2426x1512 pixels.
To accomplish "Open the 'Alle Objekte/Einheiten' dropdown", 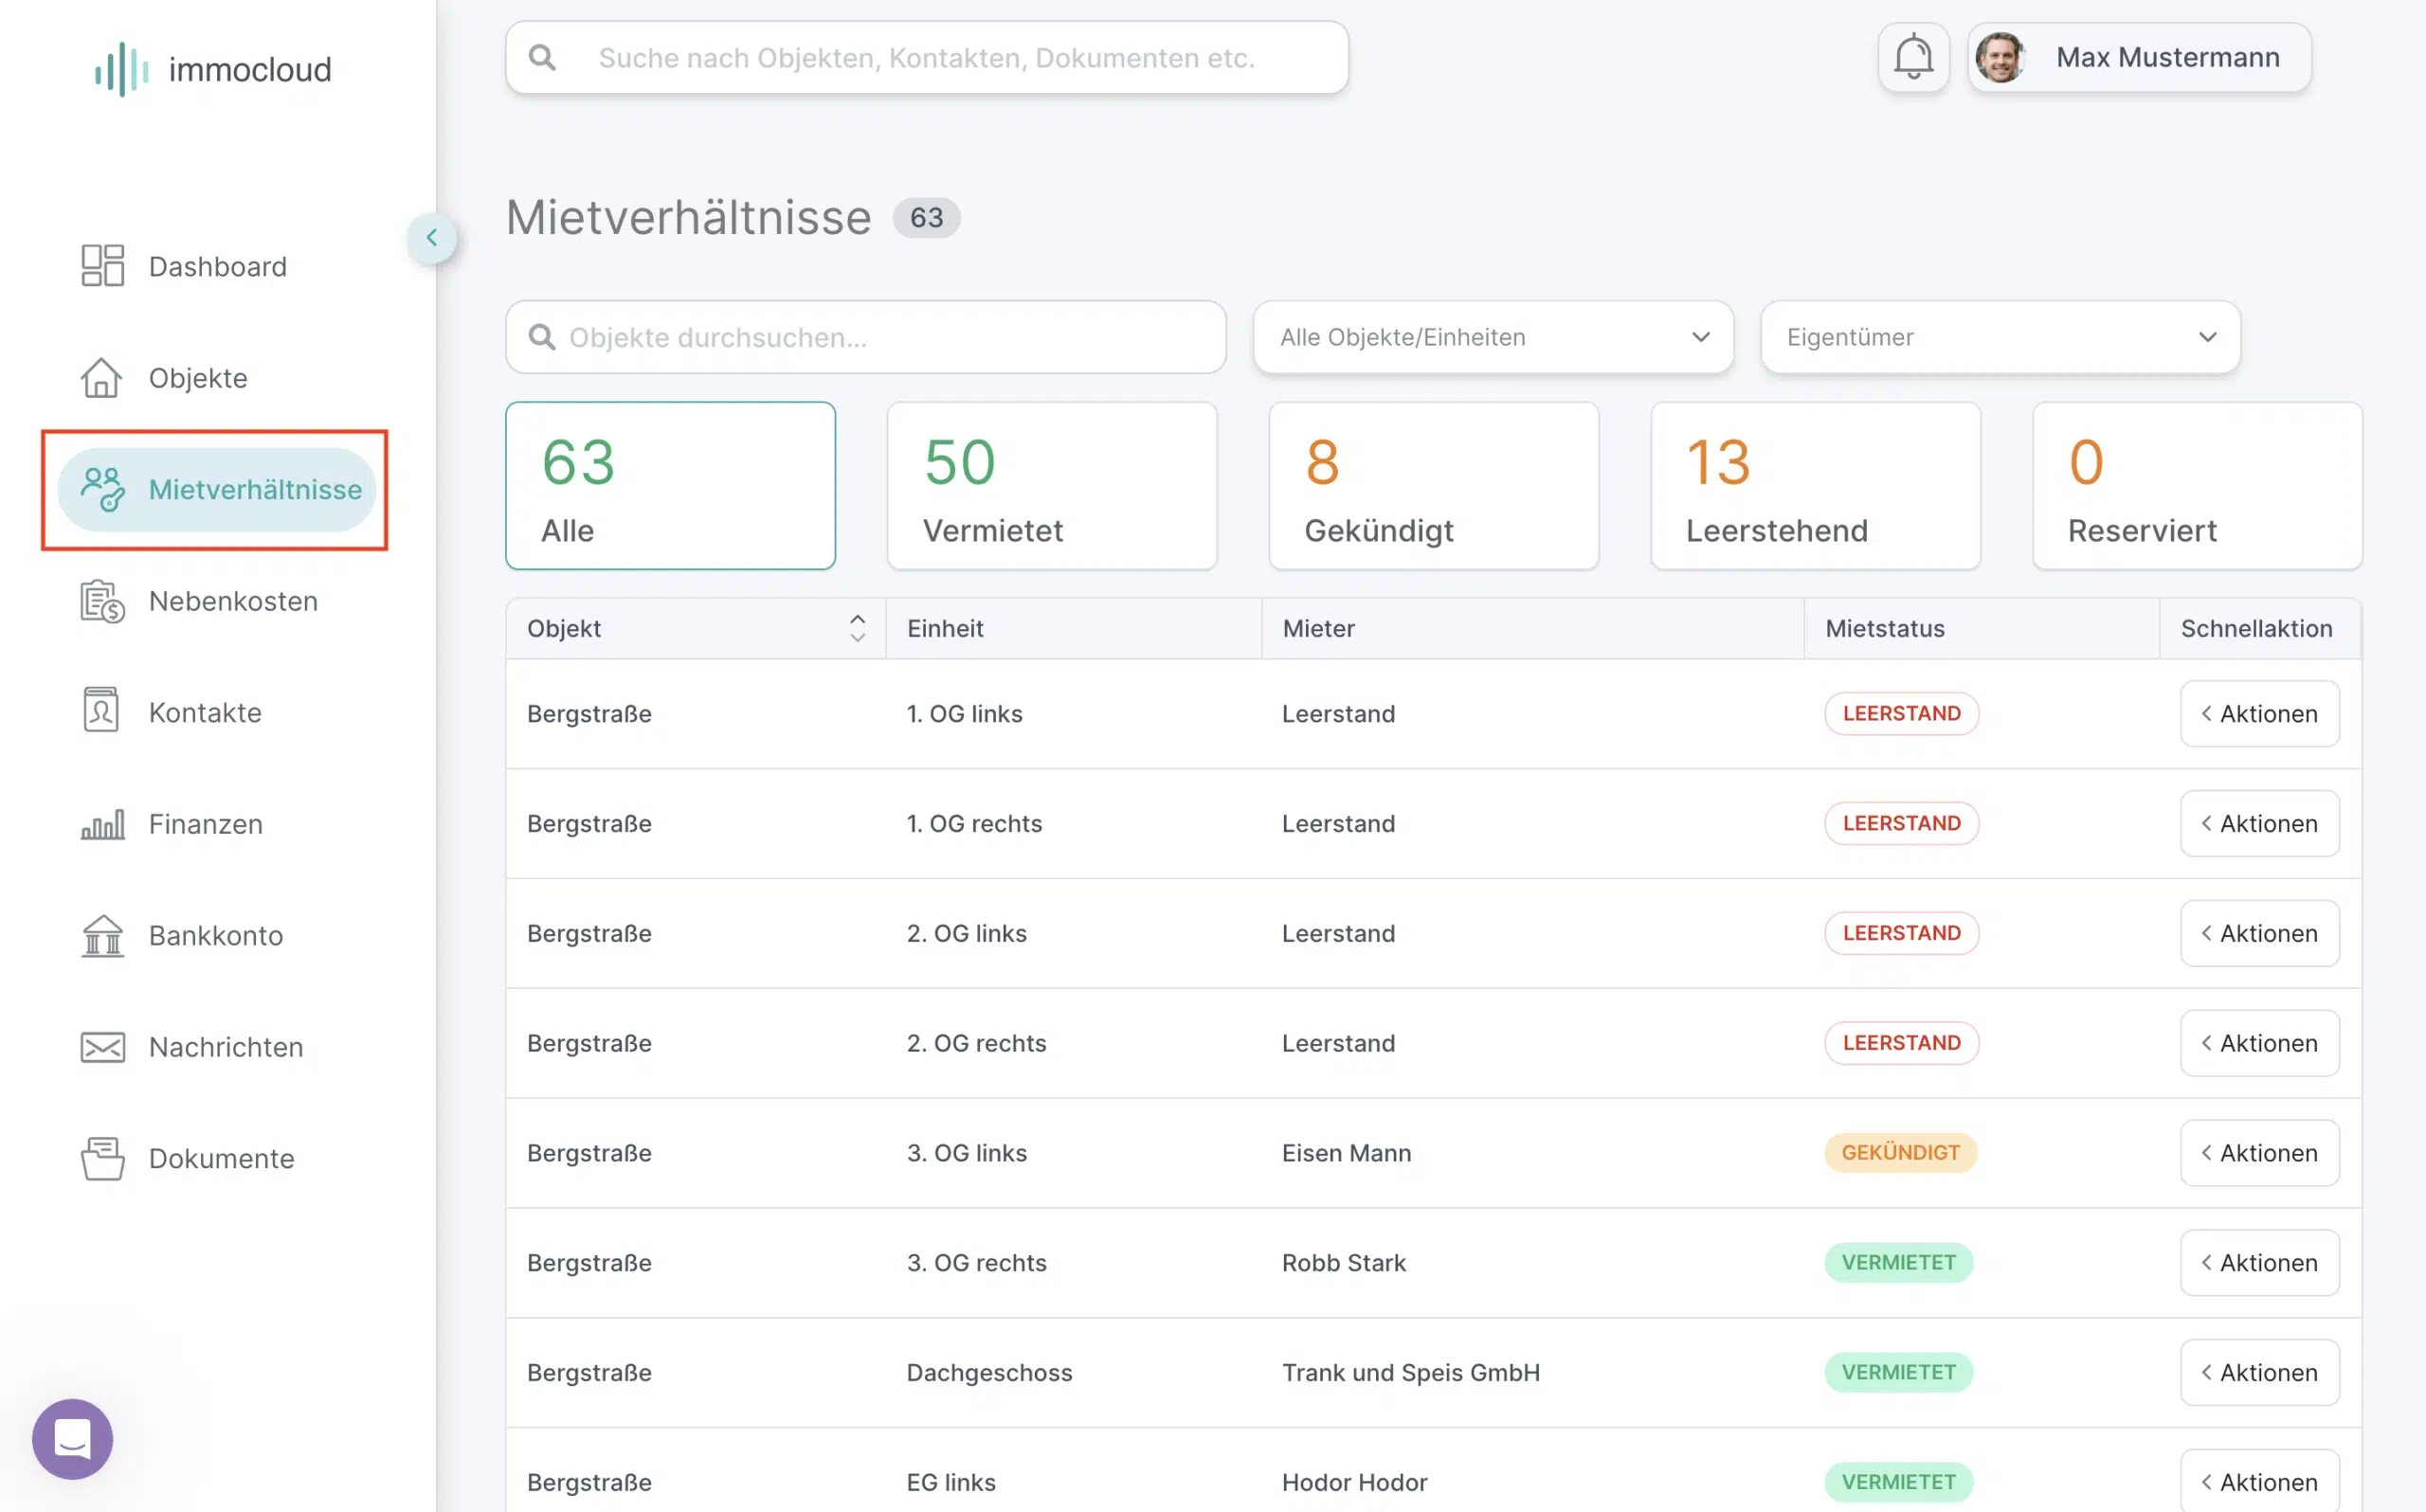I will [x=1493, y=337].
